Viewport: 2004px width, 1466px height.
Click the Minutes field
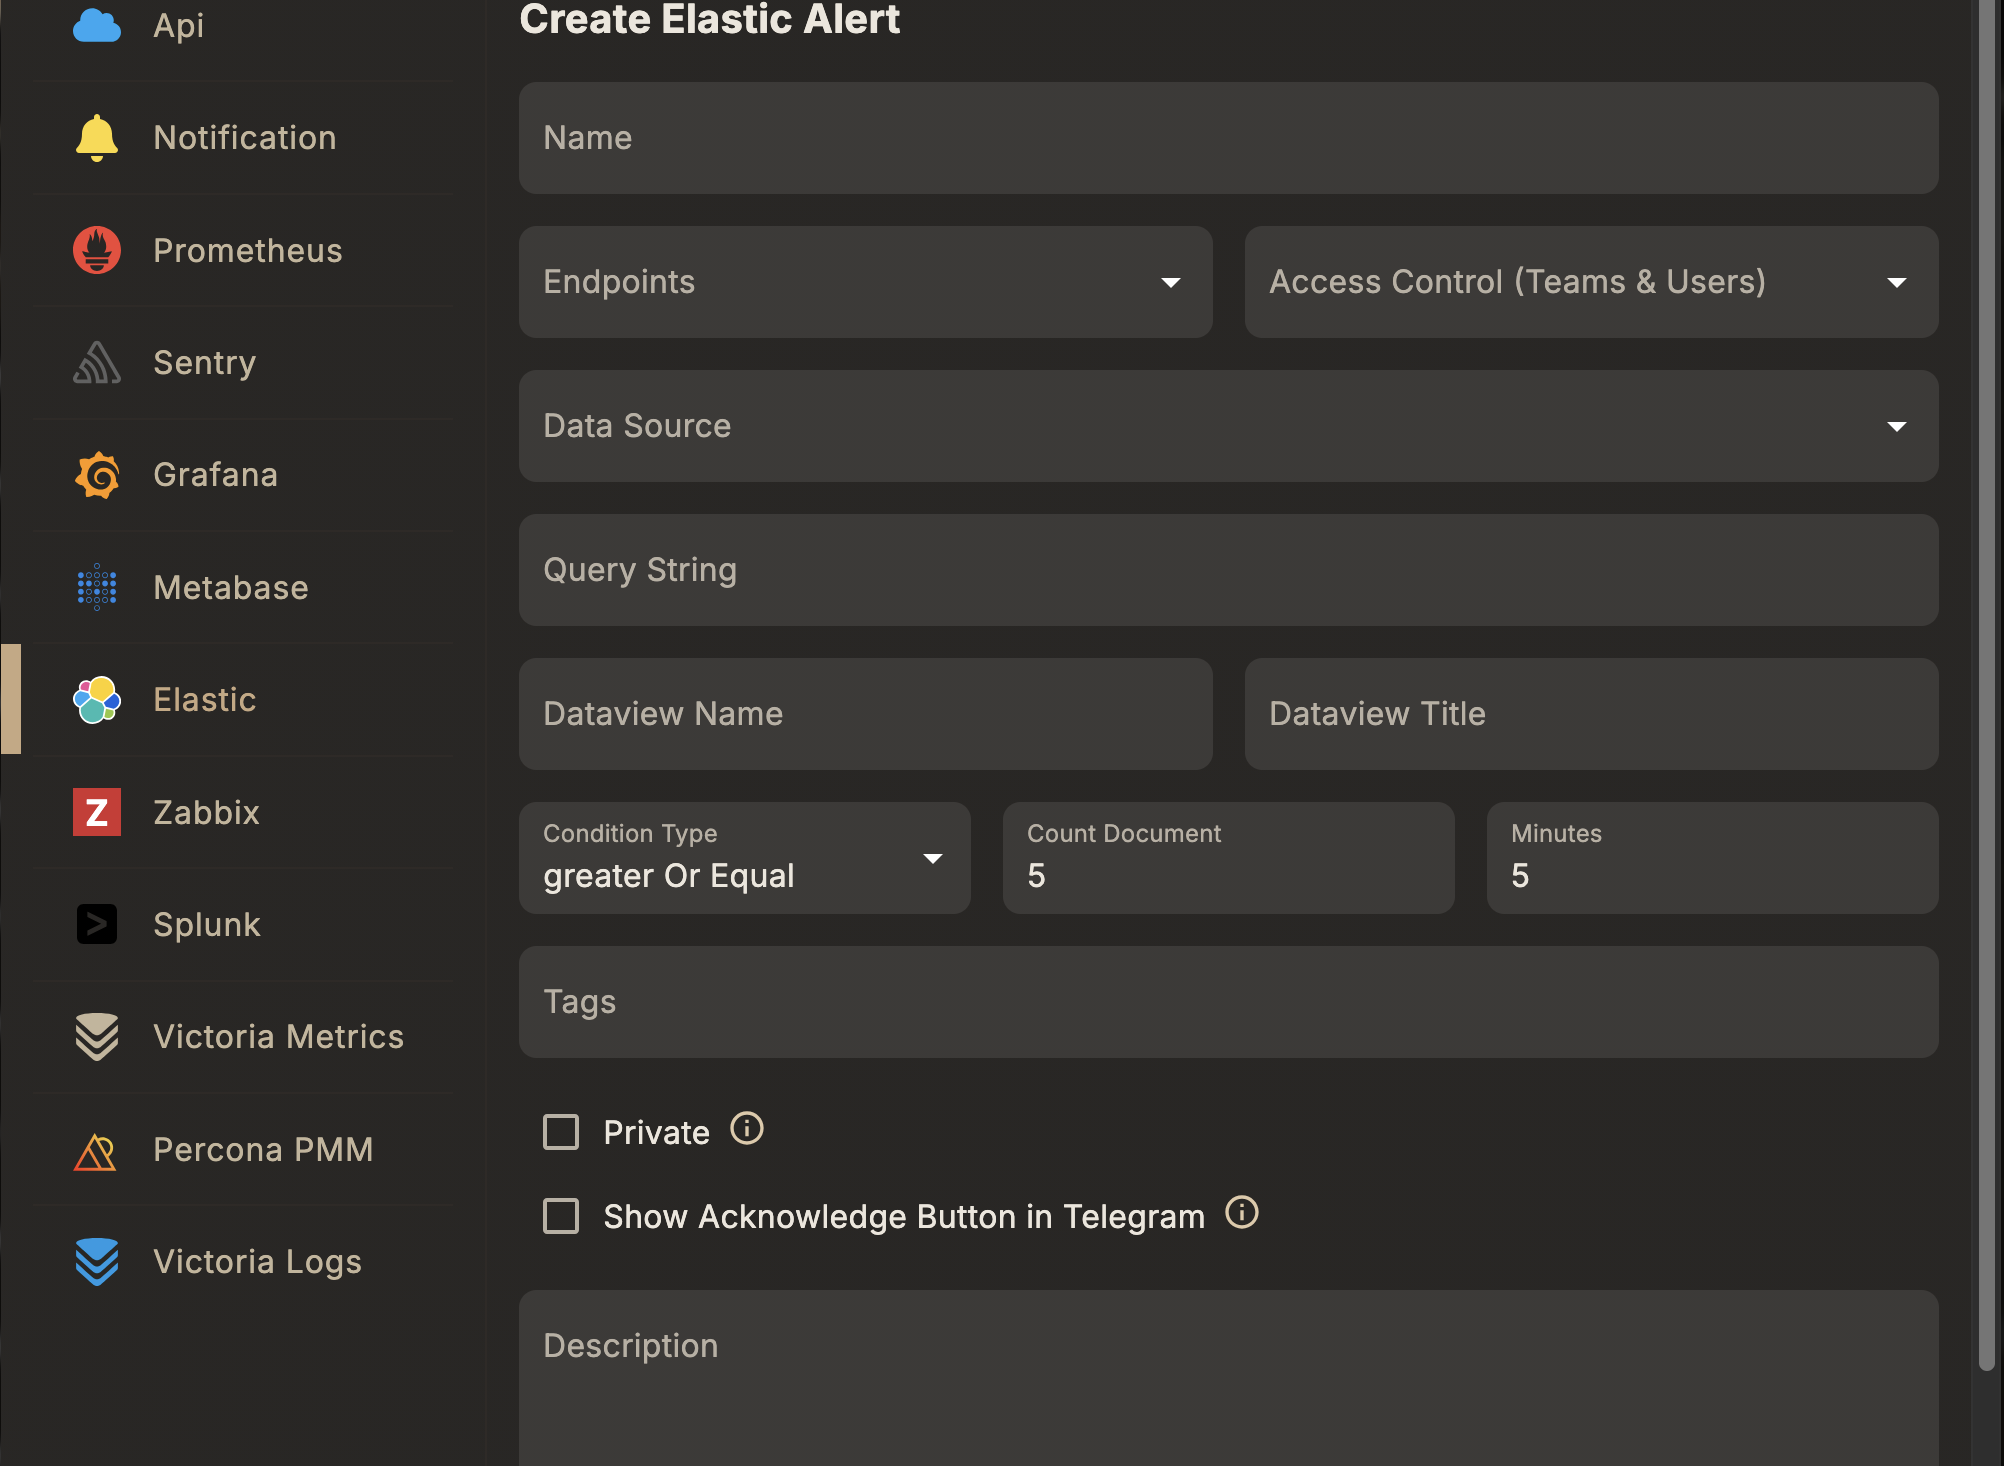point(1713,858)
